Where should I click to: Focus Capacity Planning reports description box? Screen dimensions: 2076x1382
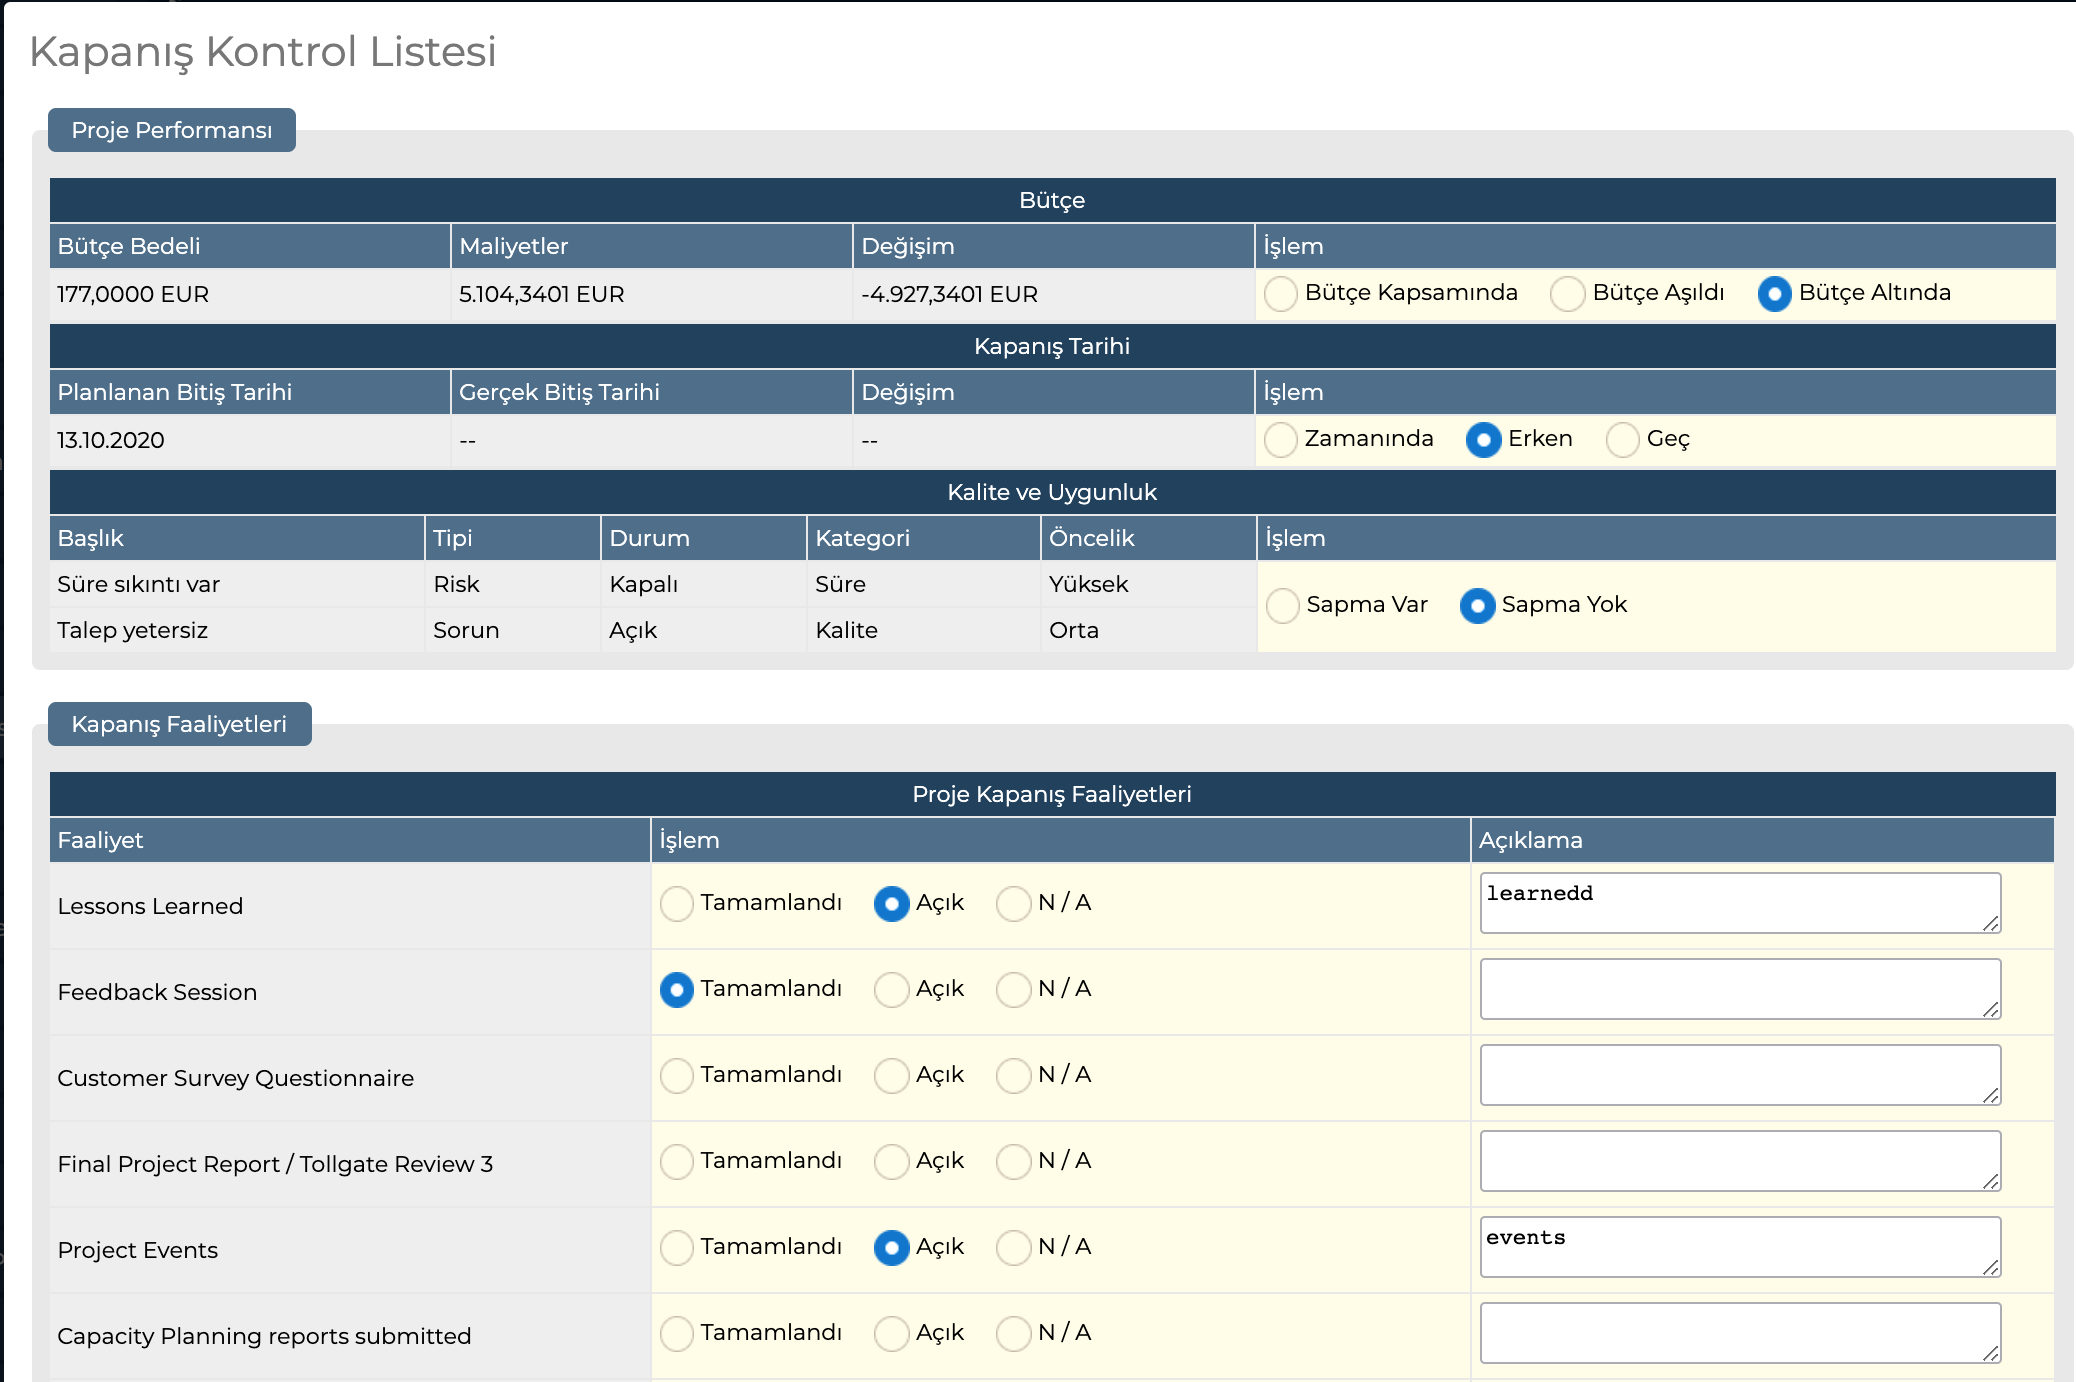[1740, 1333]
